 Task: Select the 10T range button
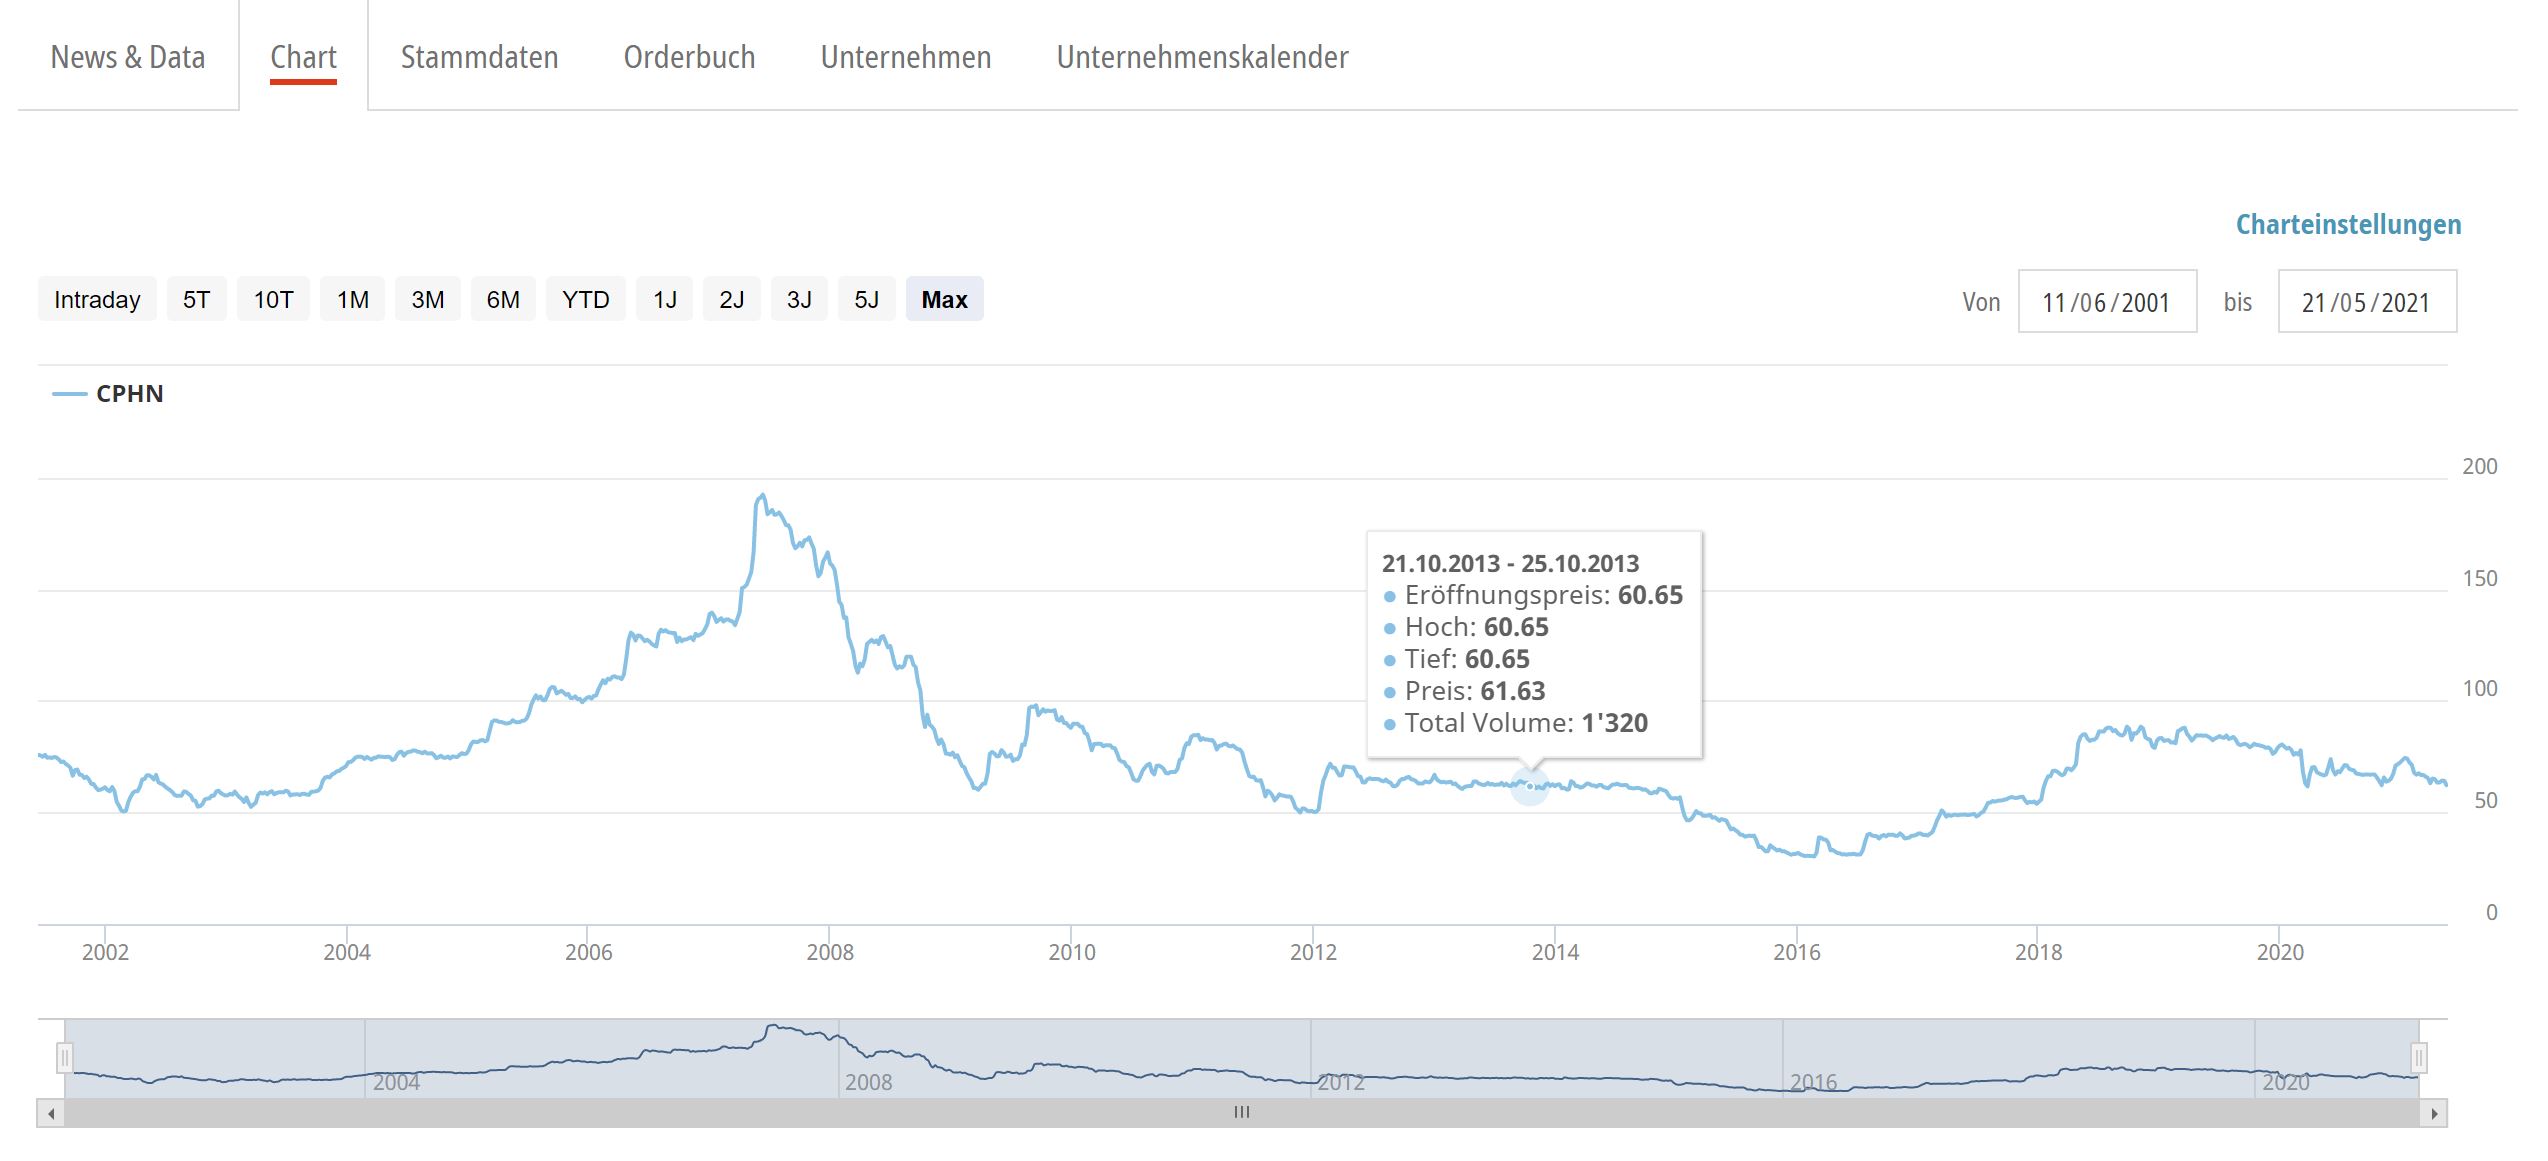click(x=273, y=300)
